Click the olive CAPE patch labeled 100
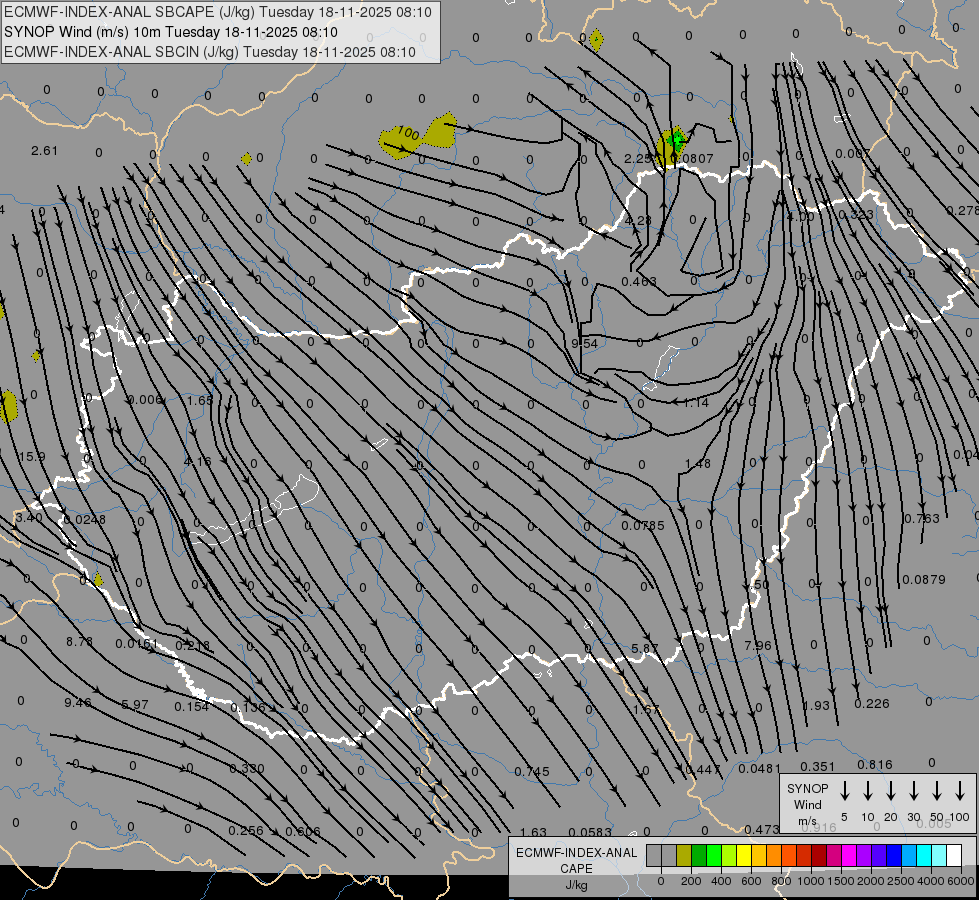 point(417,137)
